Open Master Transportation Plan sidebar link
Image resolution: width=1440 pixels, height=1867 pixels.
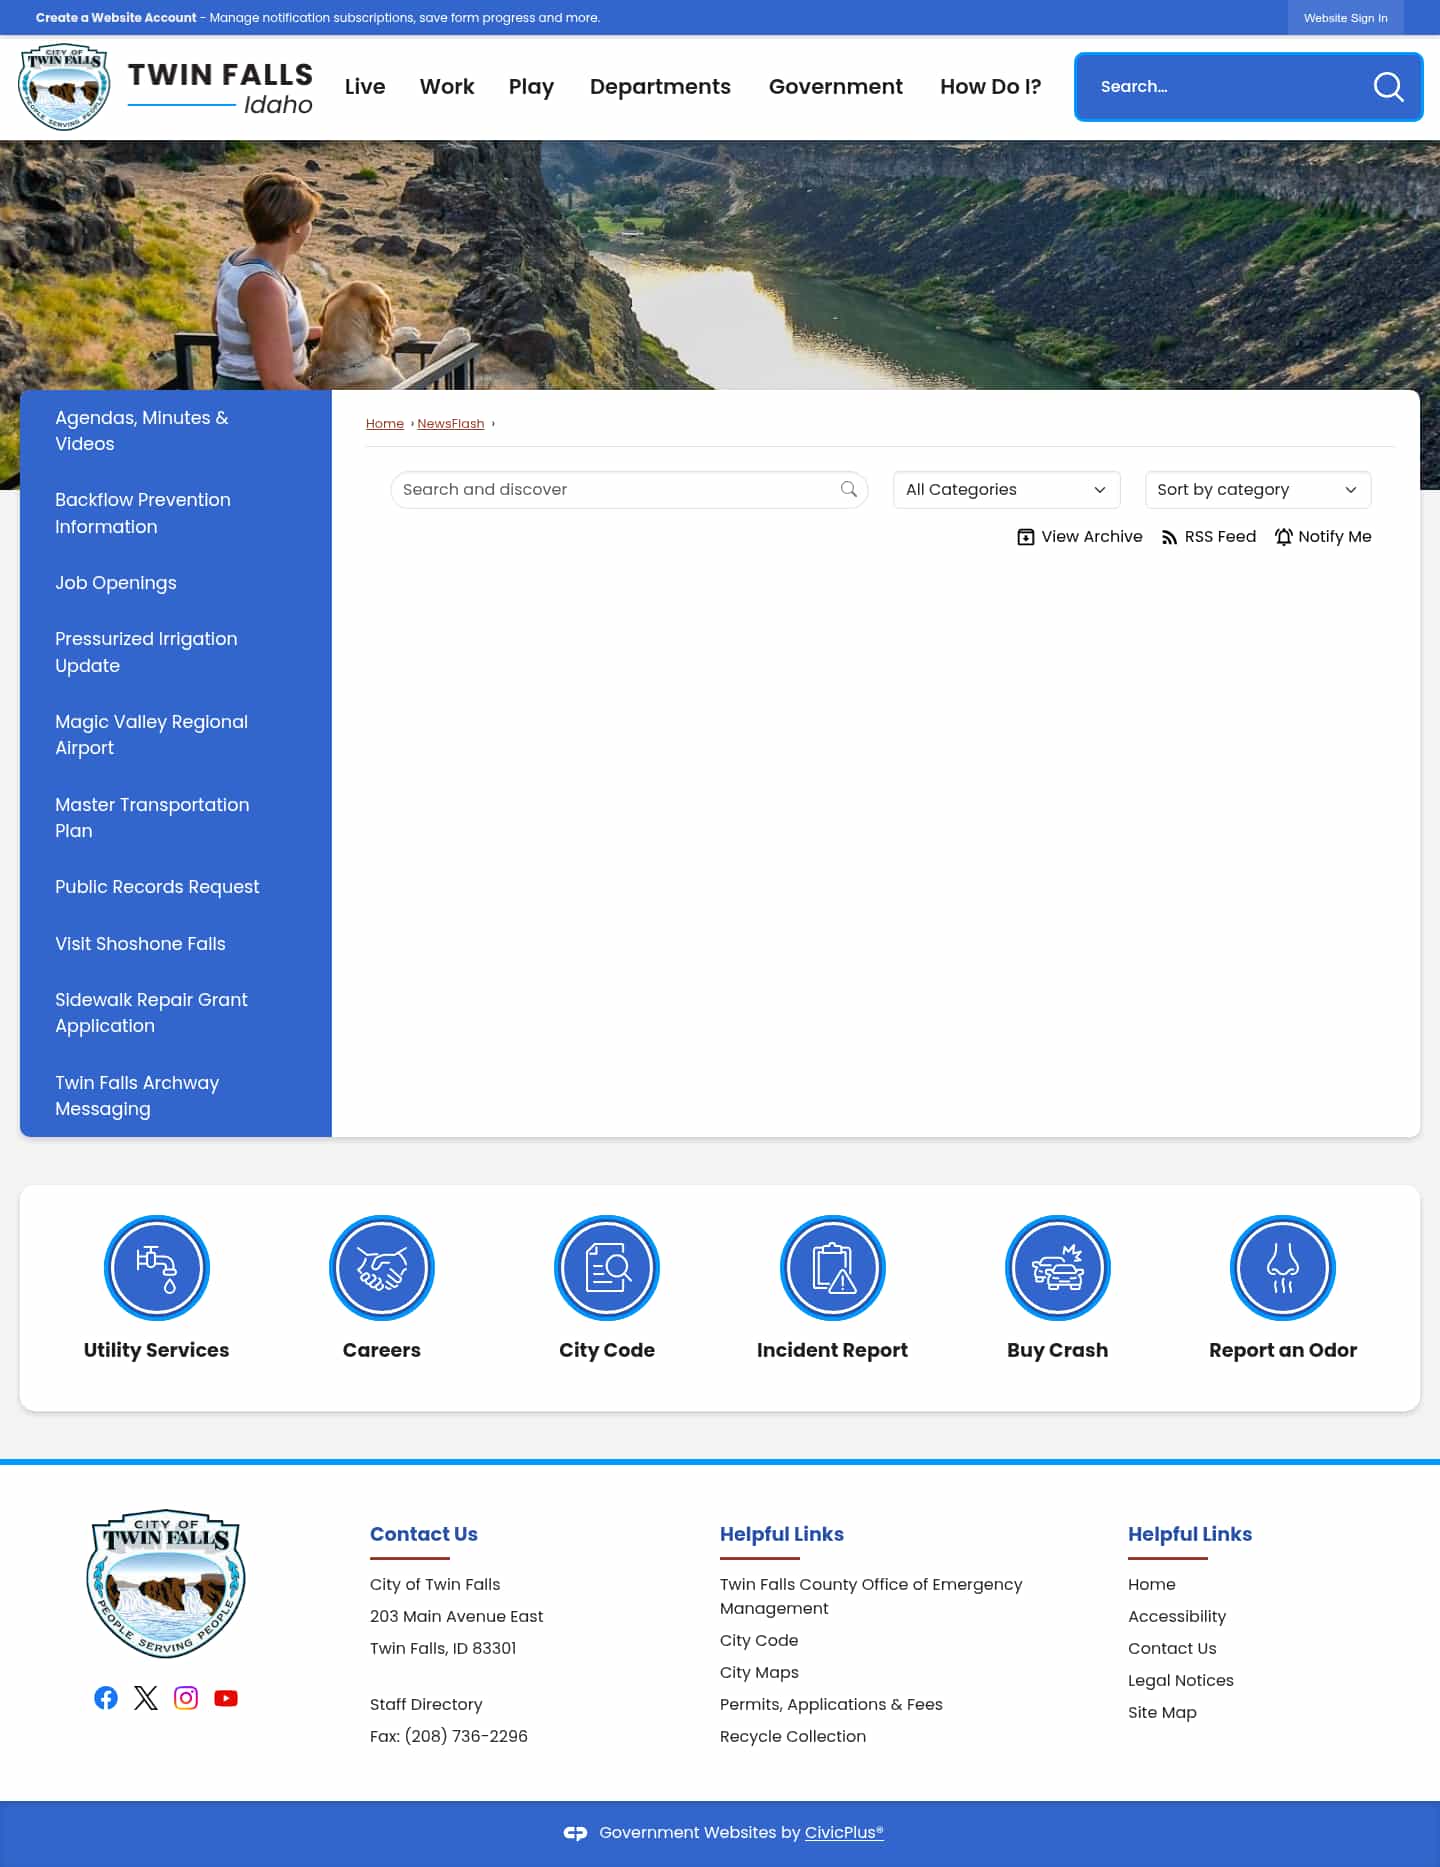[x=152, y=818]
